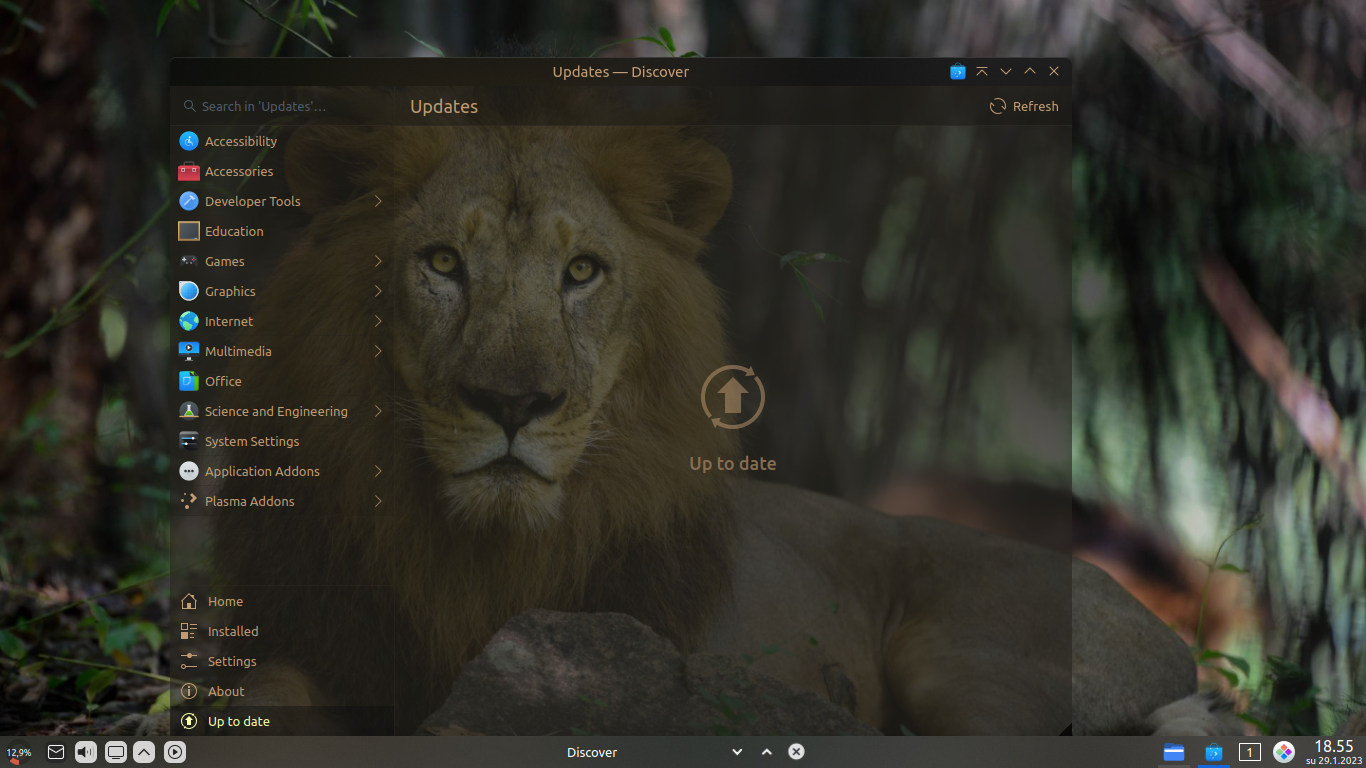Image resolution: width=1366 pixels, height=768 pixels.
Task: Expand the Internet chevron
Action: coord(378,321)
